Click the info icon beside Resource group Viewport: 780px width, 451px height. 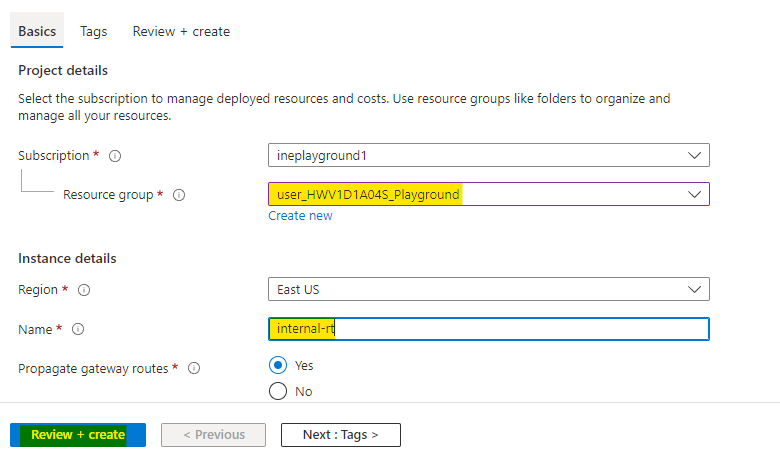click(x=177, y=195)
